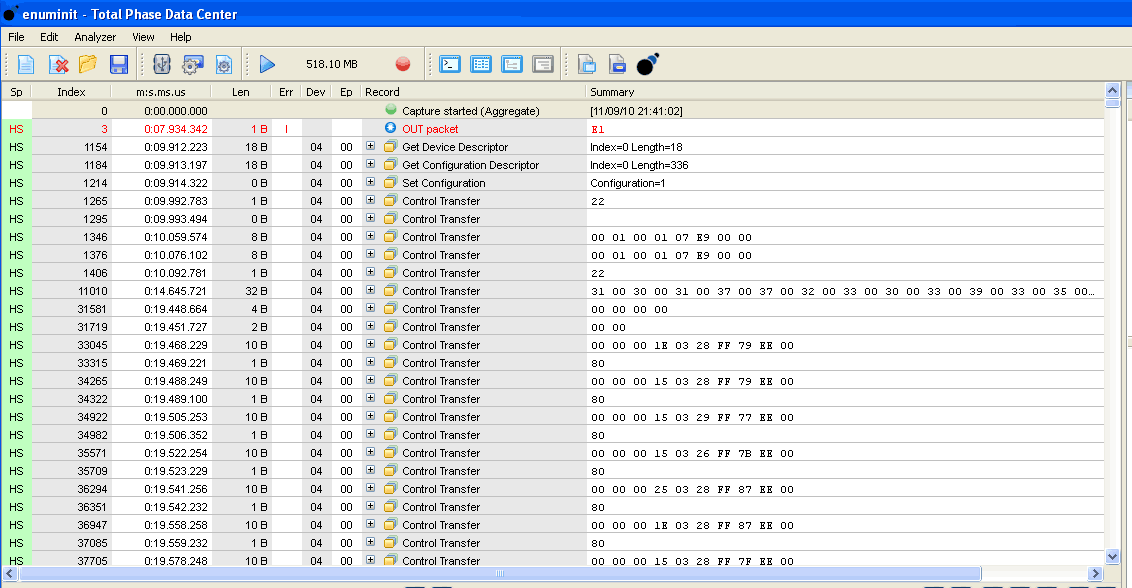
Task: Click index cell 35571
Action: (92, 453)
